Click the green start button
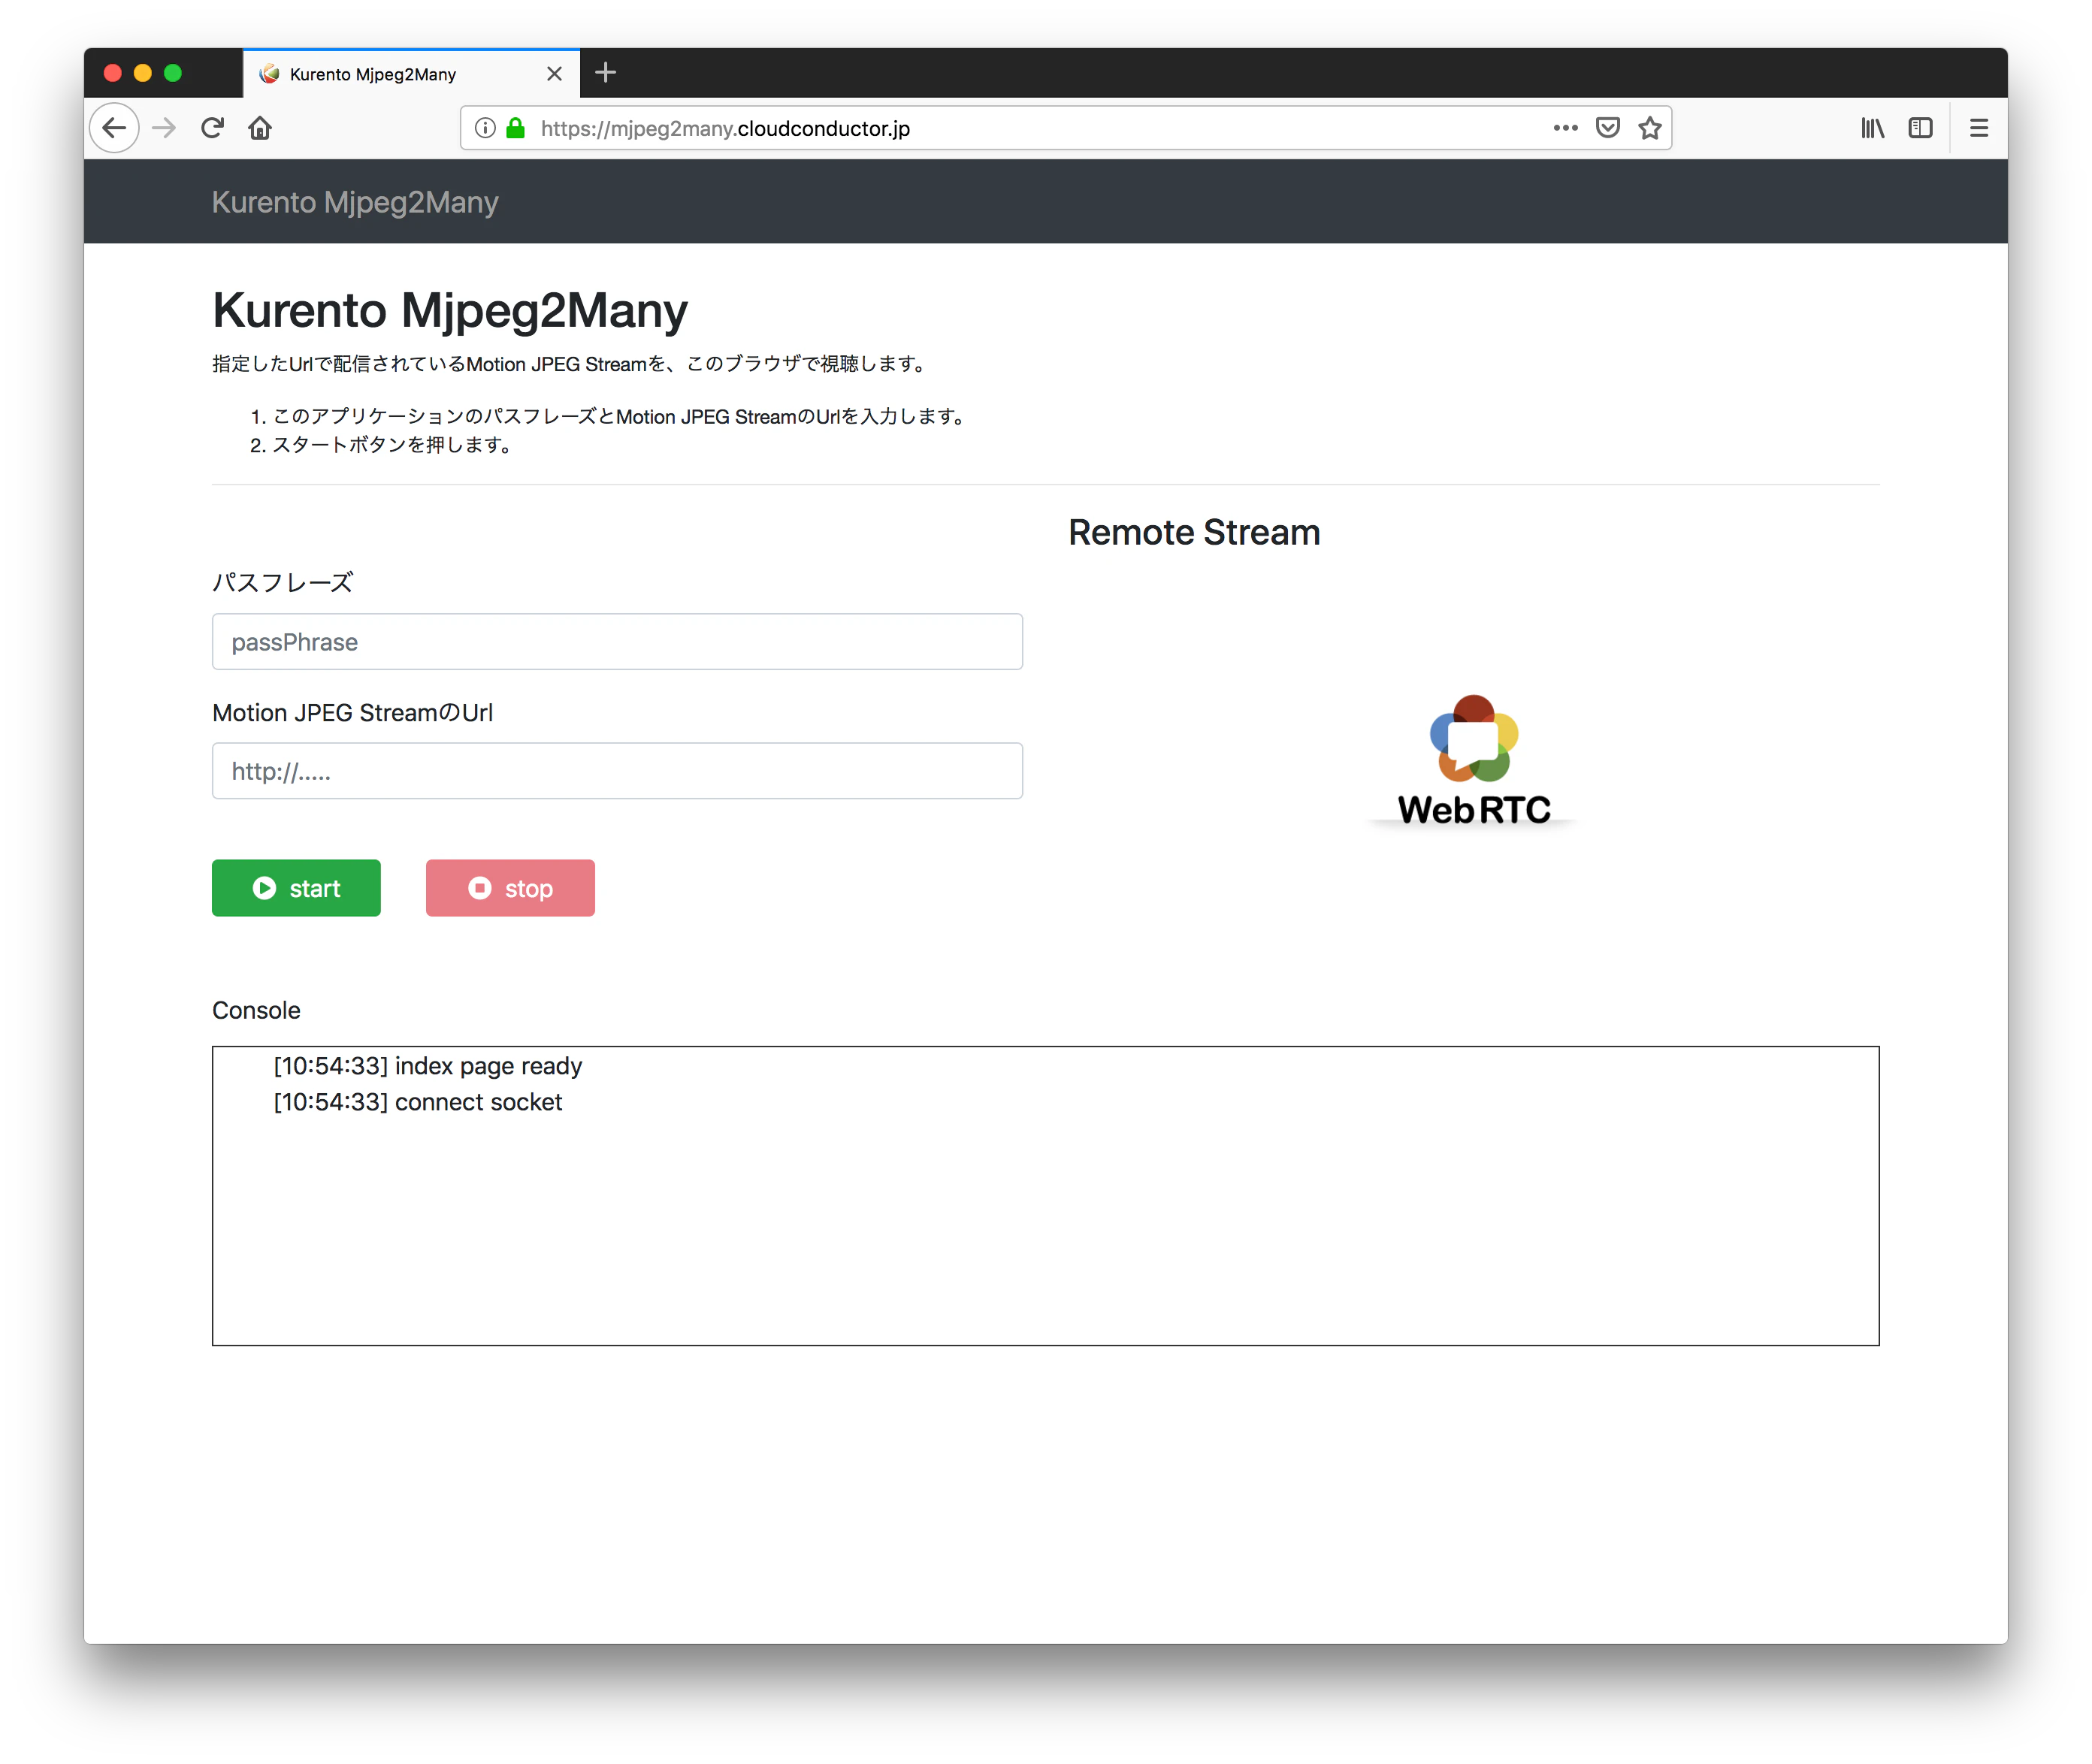 pyautogui.click(x=296, y=888)
